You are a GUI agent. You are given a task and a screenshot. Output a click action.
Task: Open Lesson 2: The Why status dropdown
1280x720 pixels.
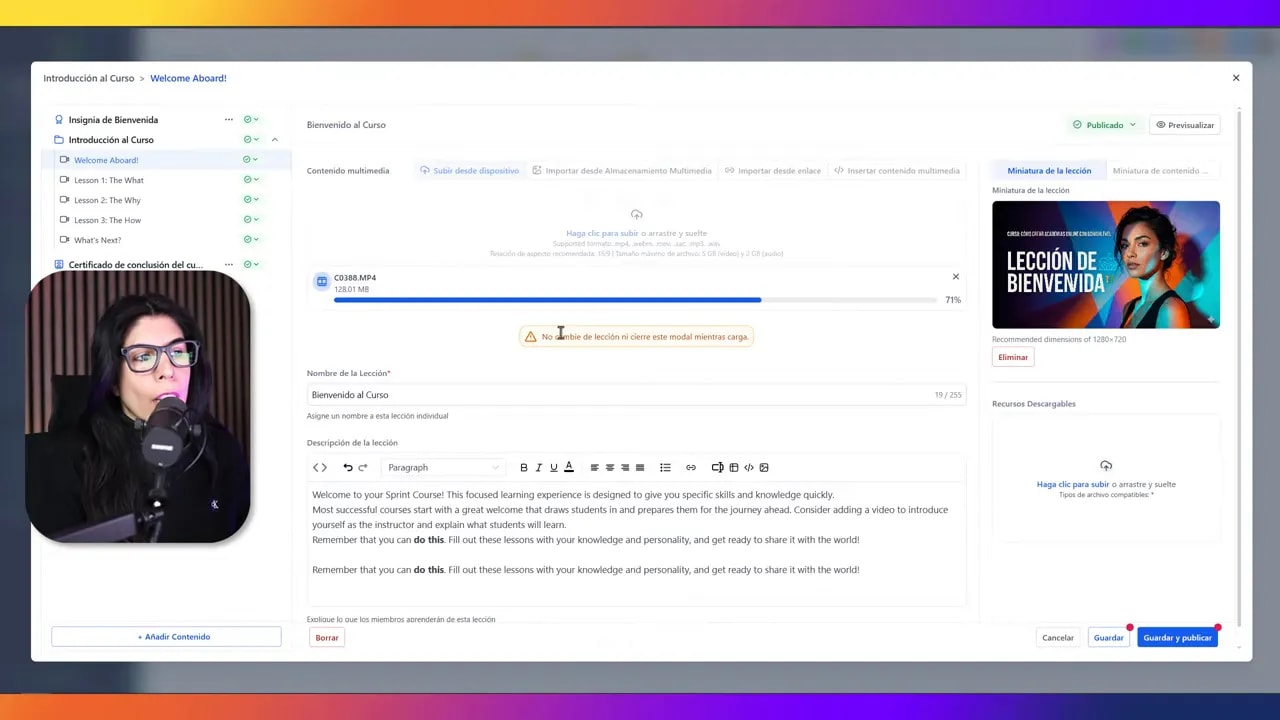click(x=251, y=200)
